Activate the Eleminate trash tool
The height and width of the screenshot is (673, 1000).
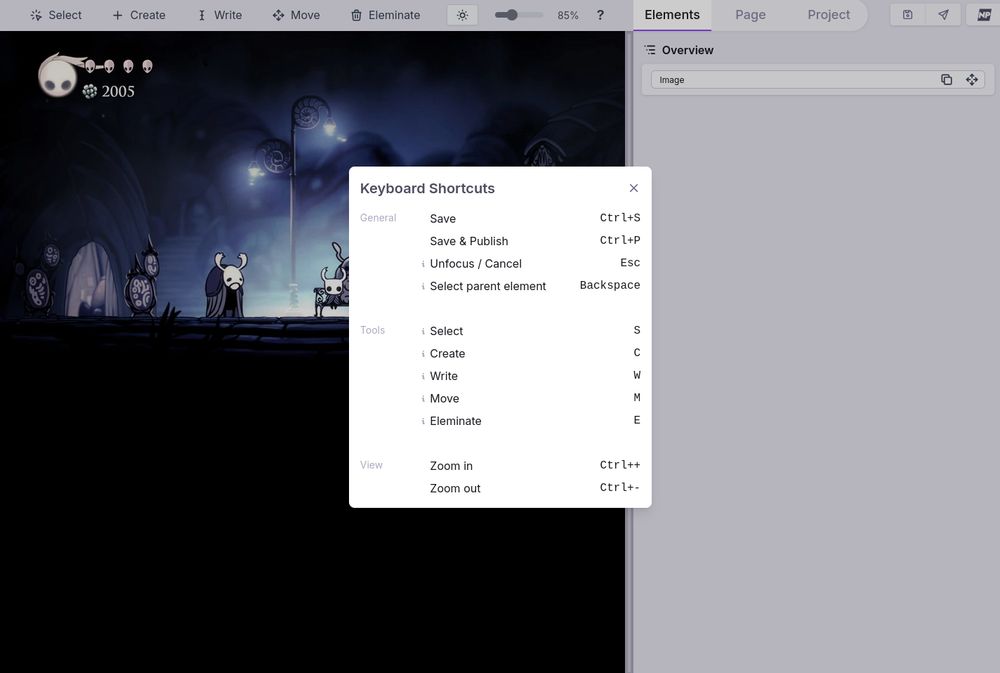point(386,15)
